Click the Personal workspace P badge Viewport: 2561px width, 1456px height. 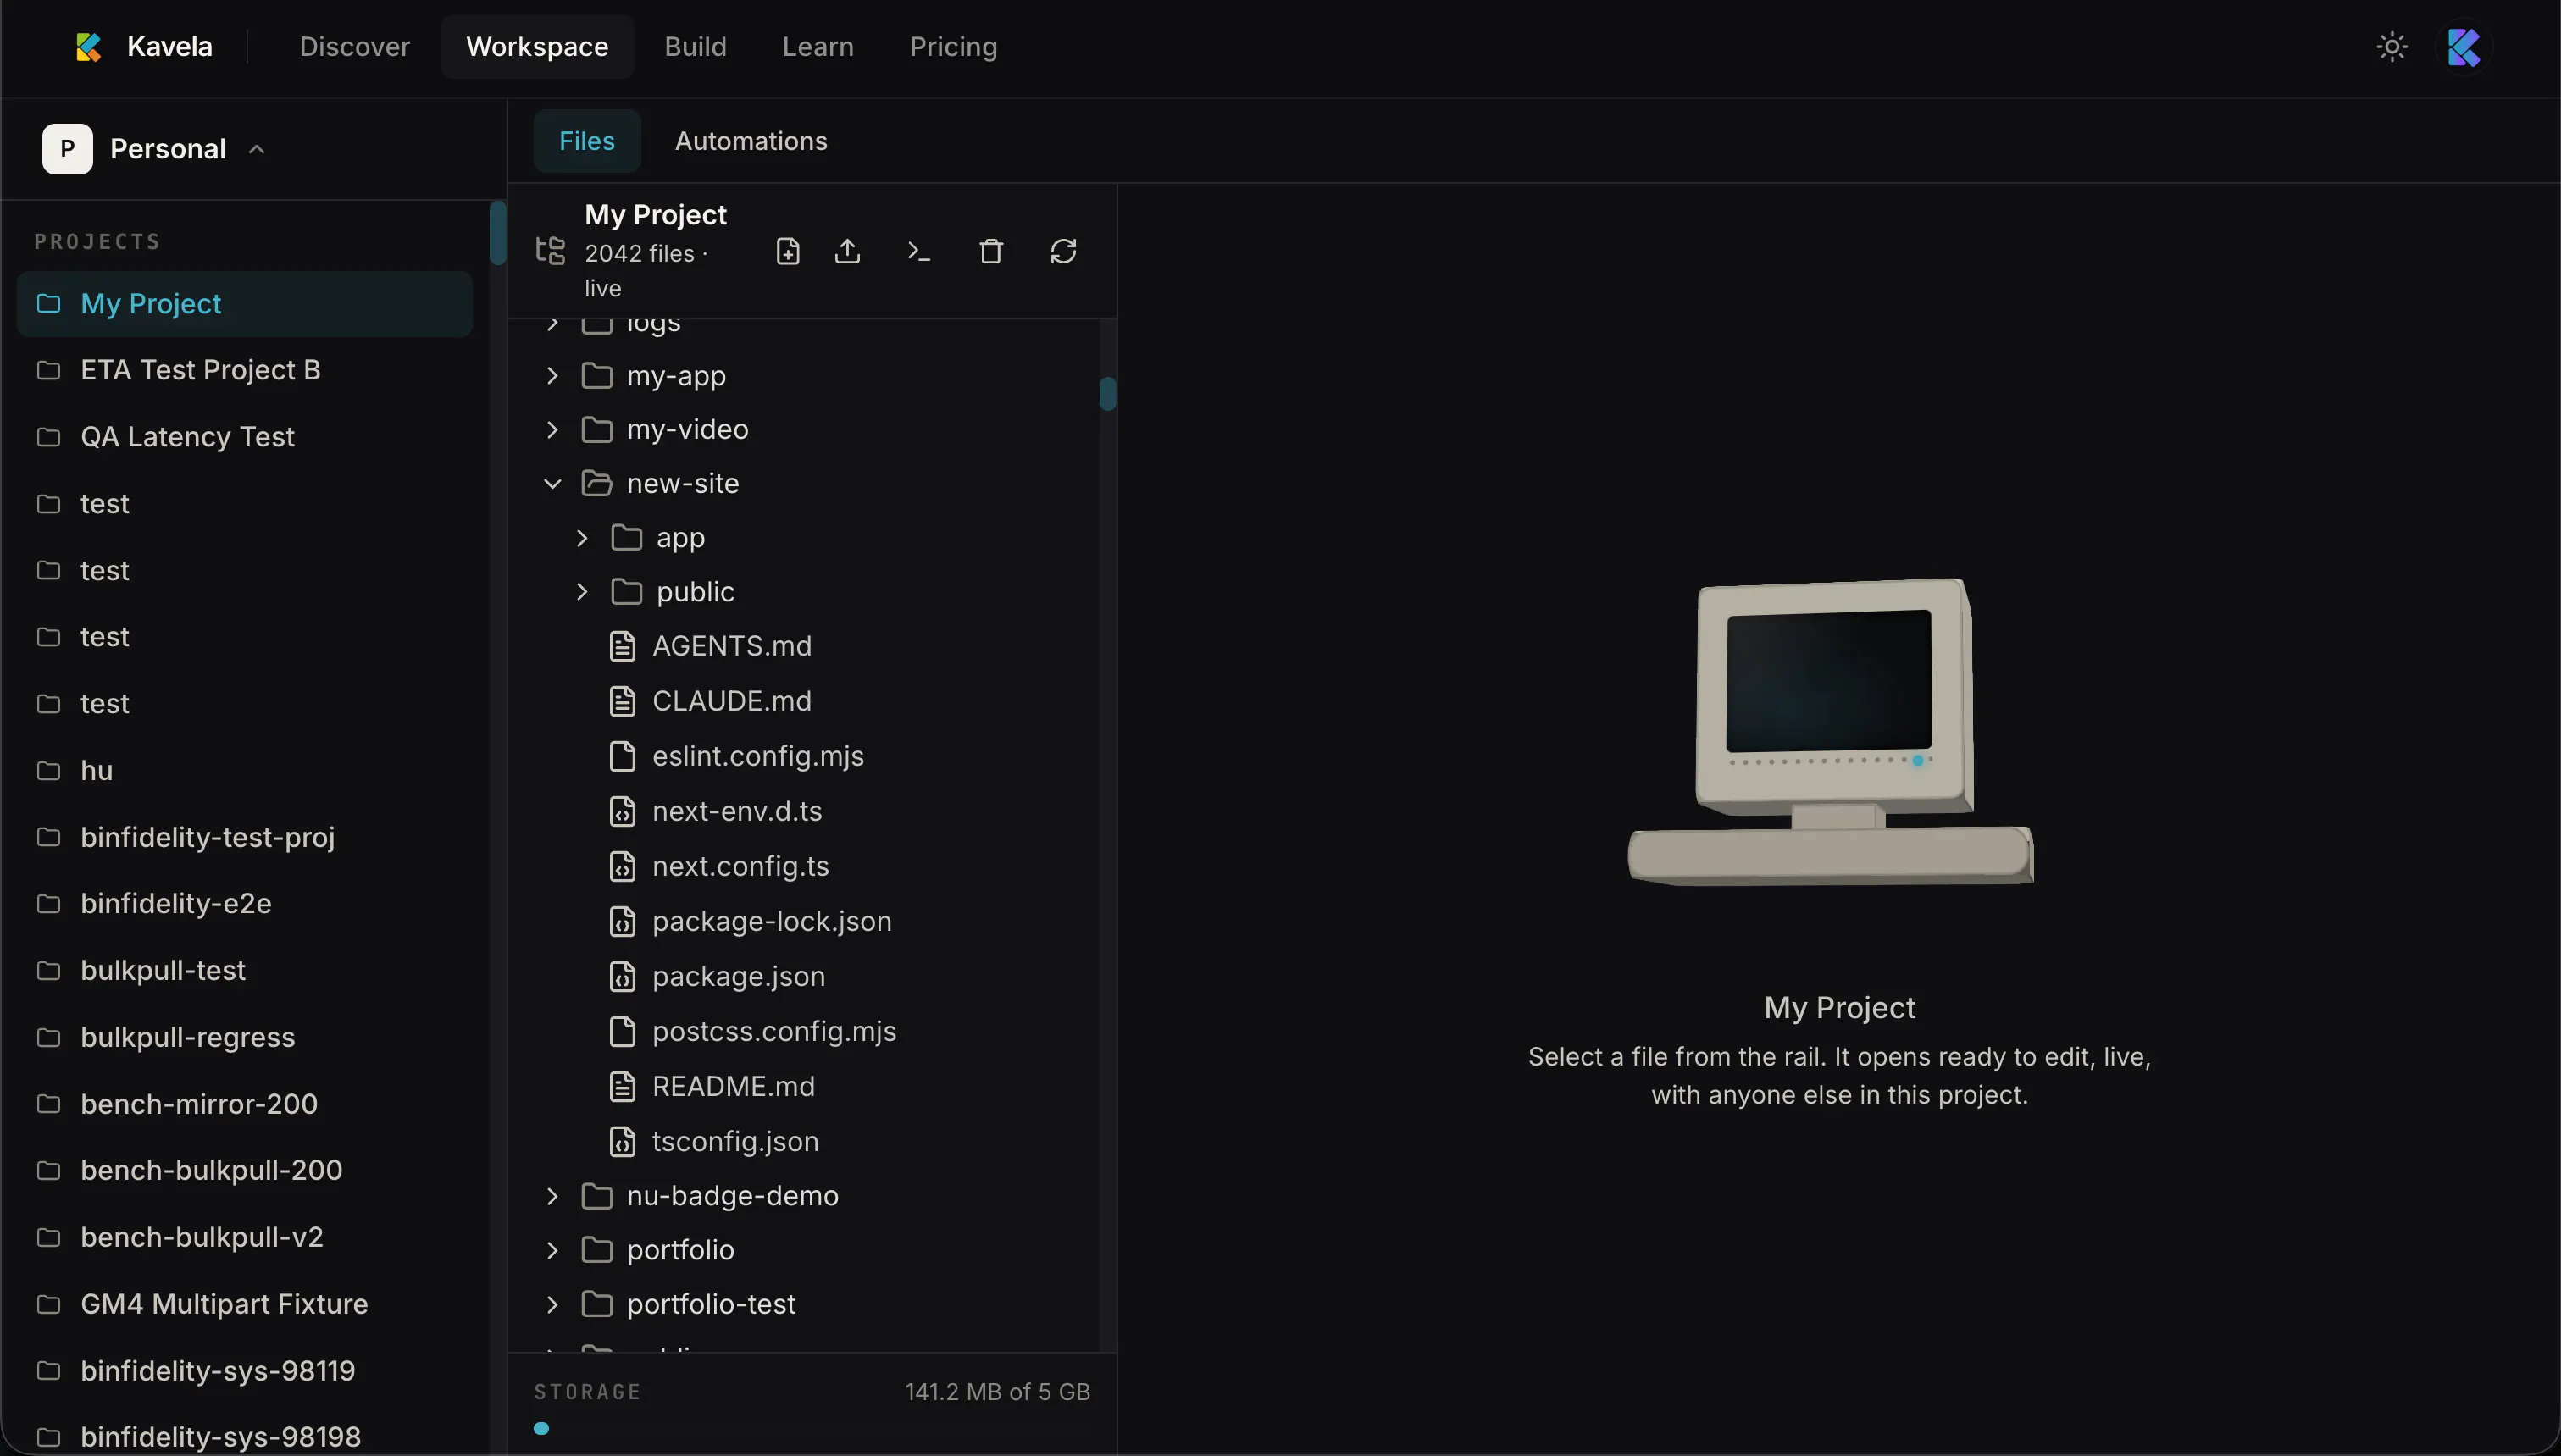[67, 149]
